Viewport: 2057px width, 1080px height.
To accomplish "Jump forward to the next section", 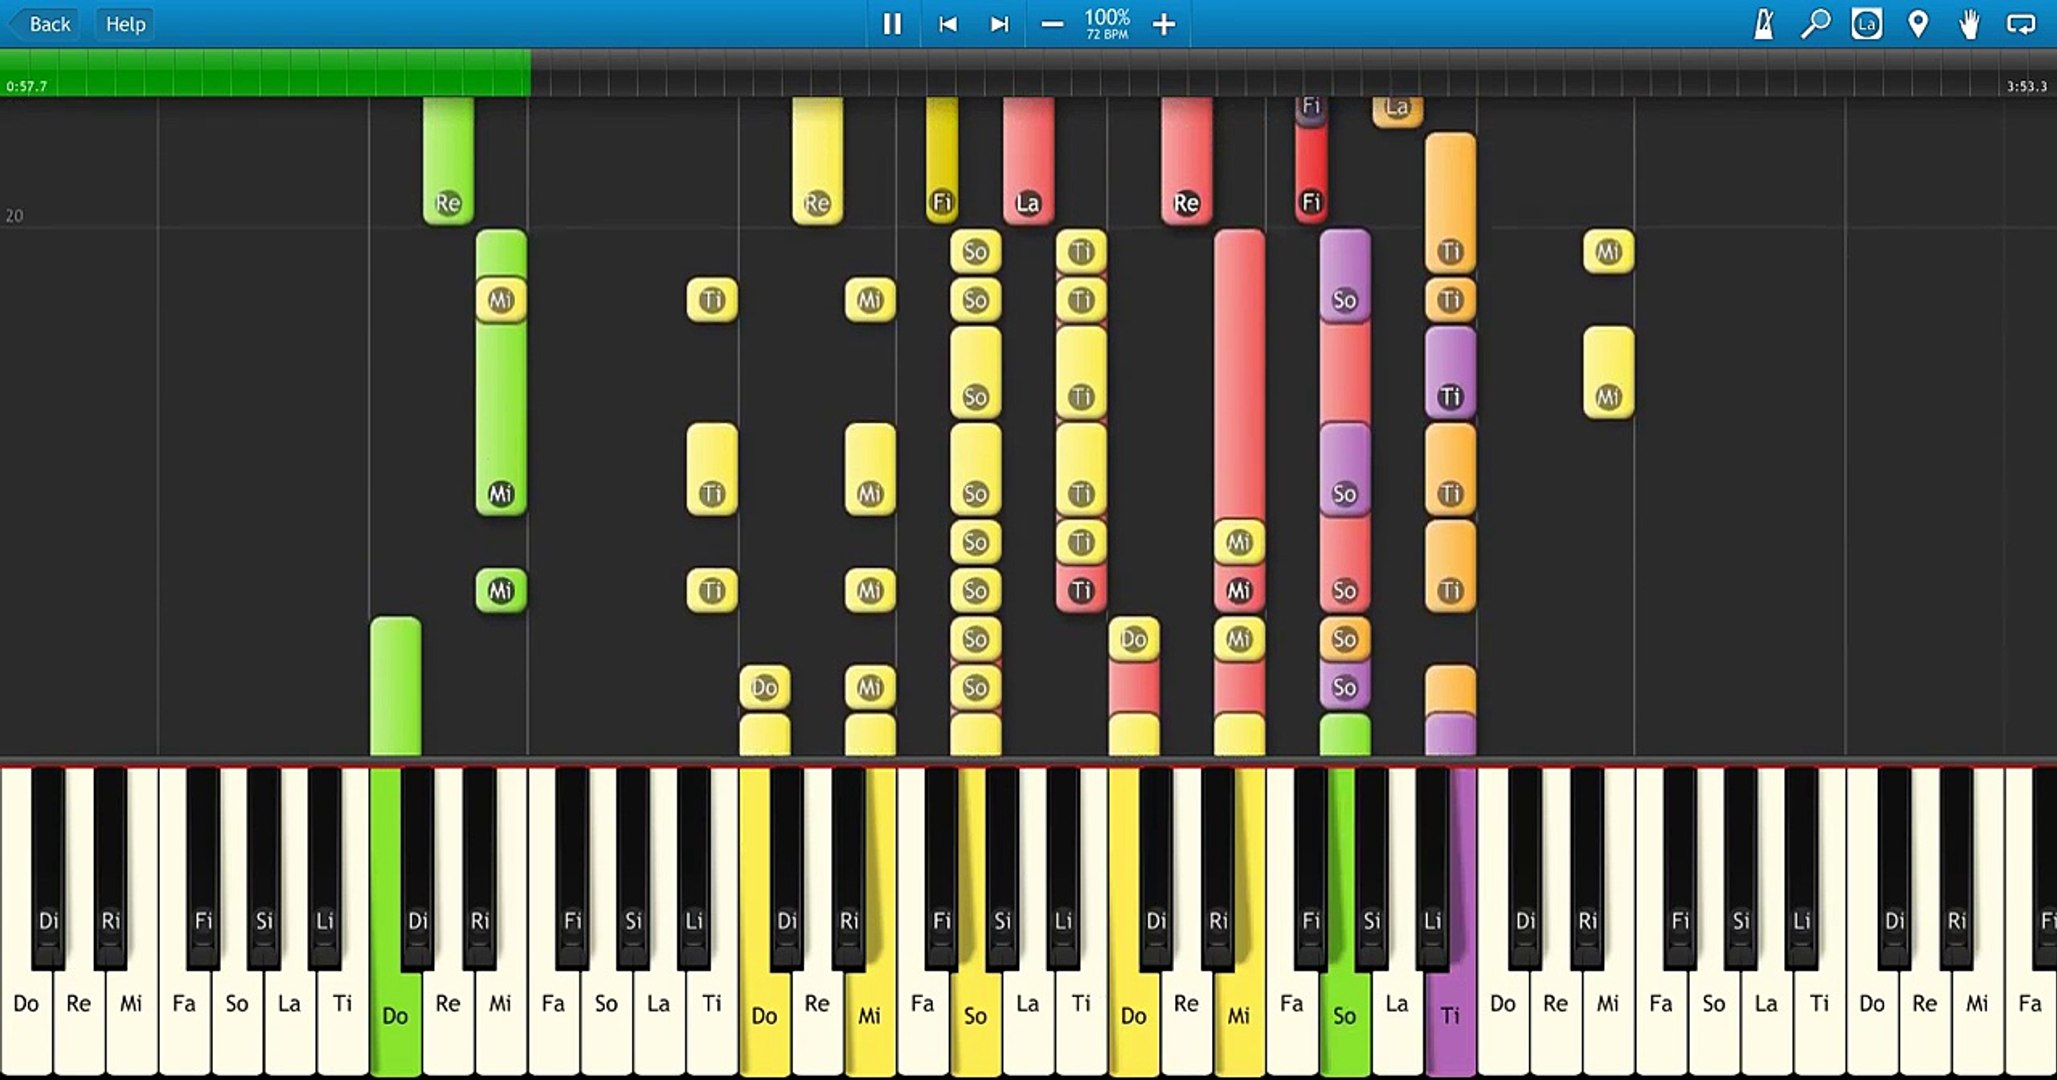I will click(x=998, y=24).
